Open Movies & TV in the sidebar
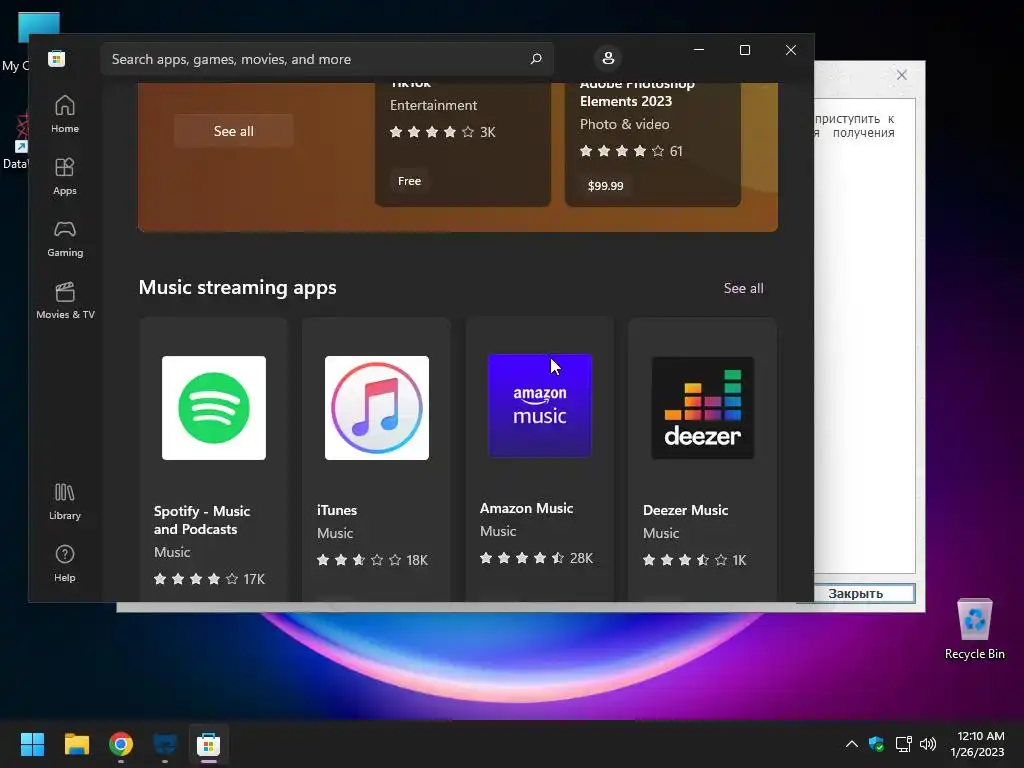The width and height of the screenshot is (1024, 768). point(65,300)
